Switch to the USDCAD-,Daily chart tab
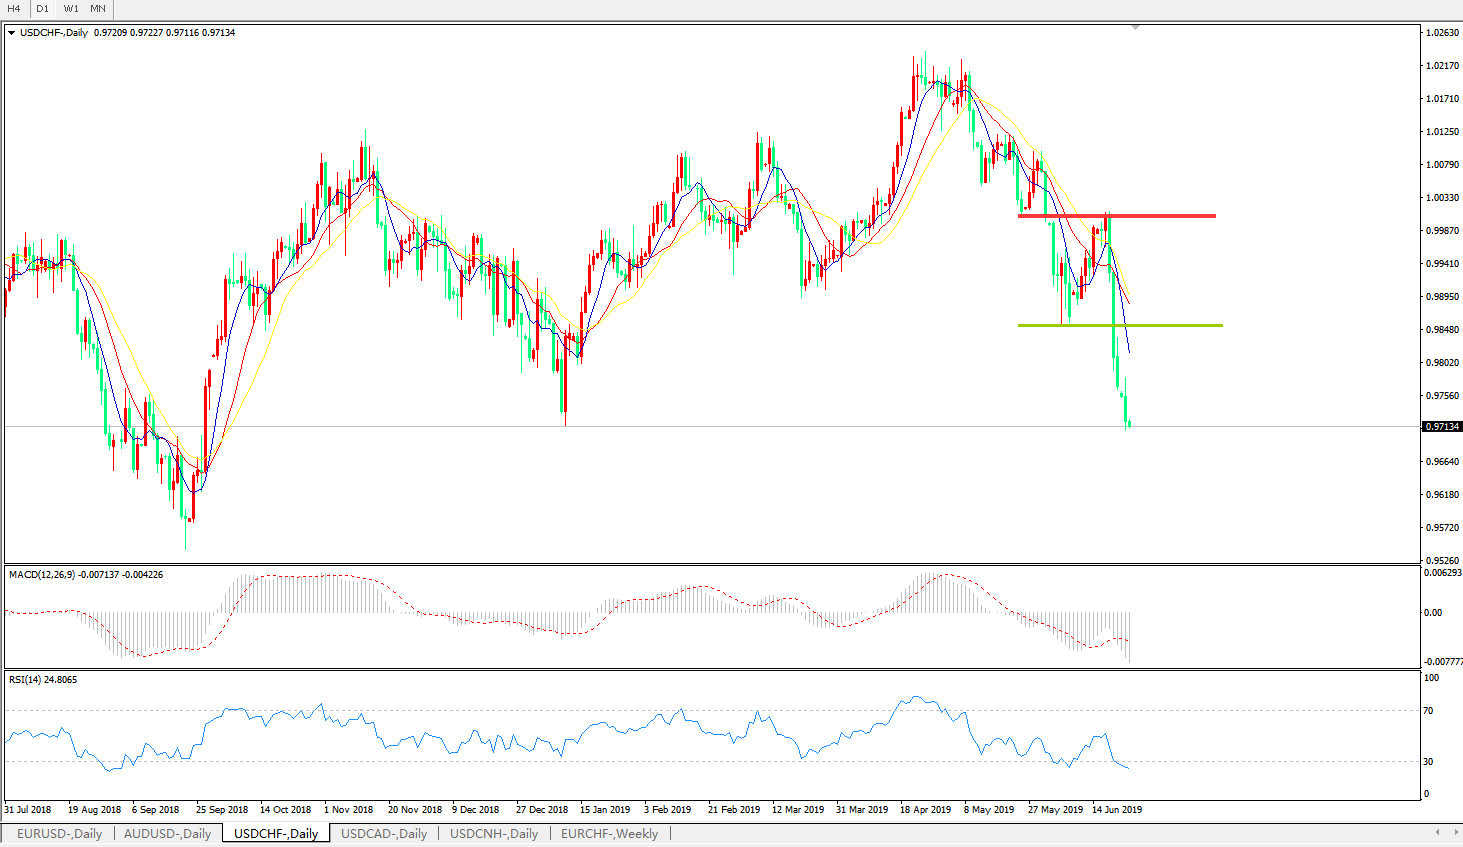Image resolution: width=1463 pixels, height=847 pixels. click(384, 833)
